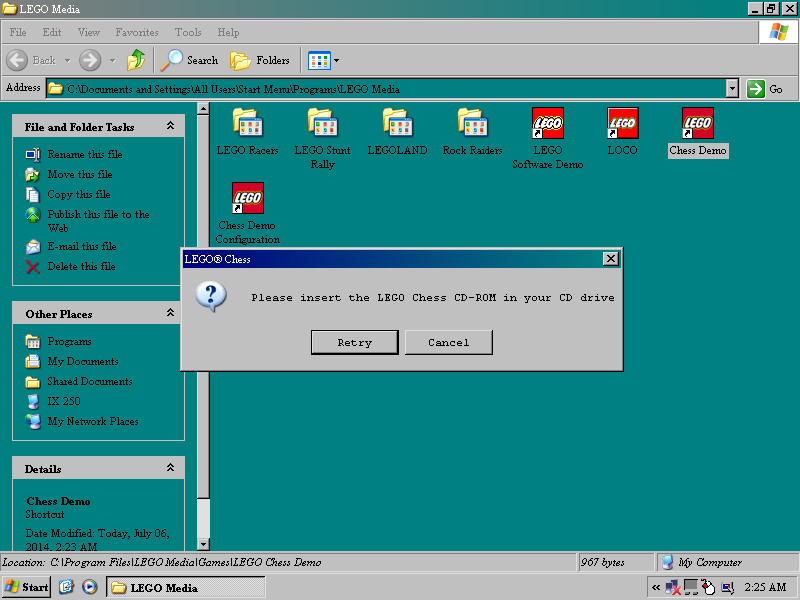Open the Rock Raiders folder

coord(472,132)
